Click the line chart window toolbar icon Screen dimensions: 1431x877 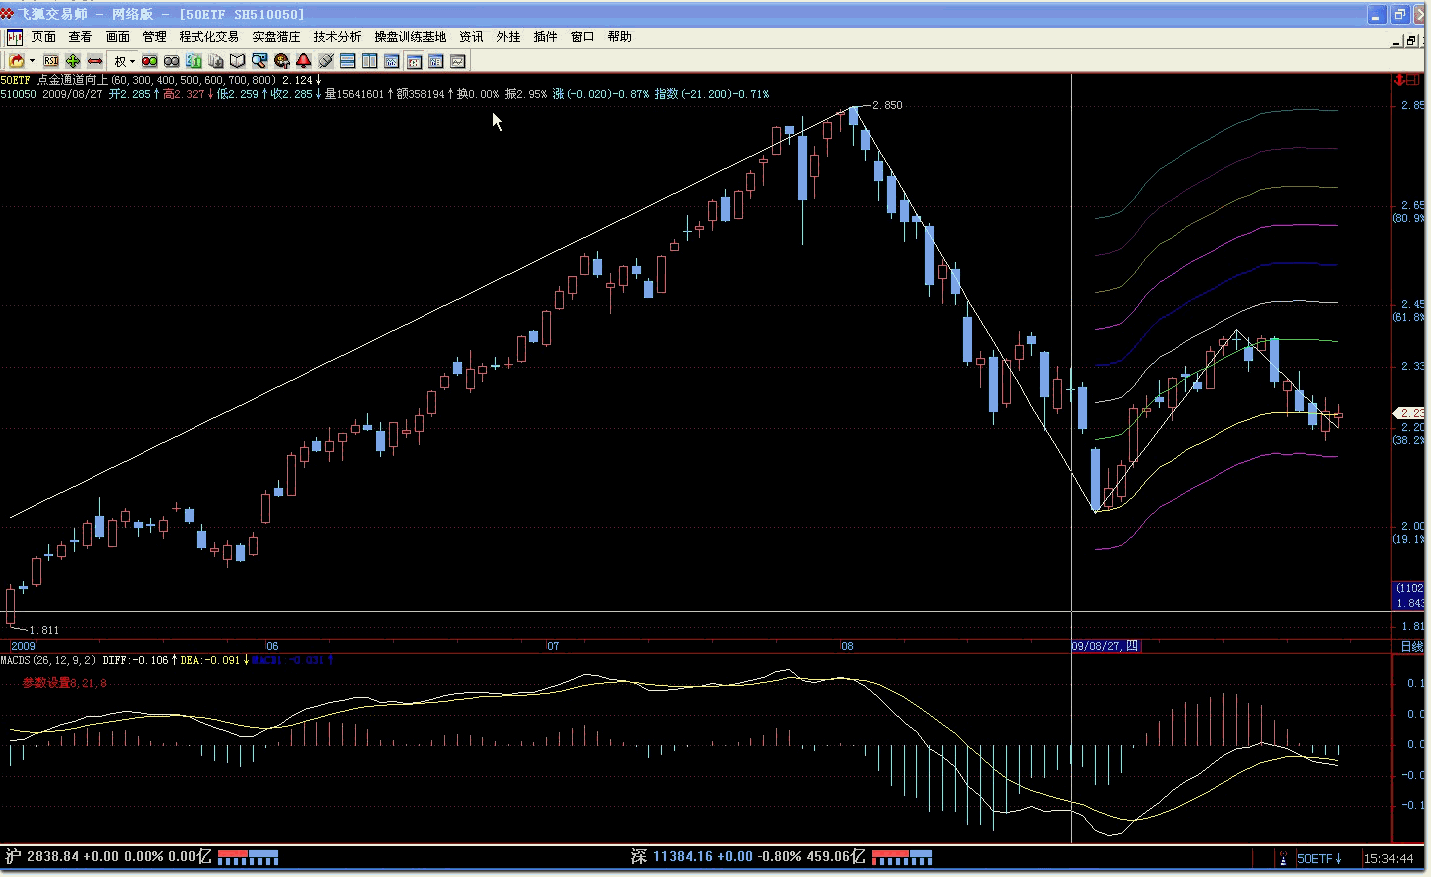click(x=457, y=61)
